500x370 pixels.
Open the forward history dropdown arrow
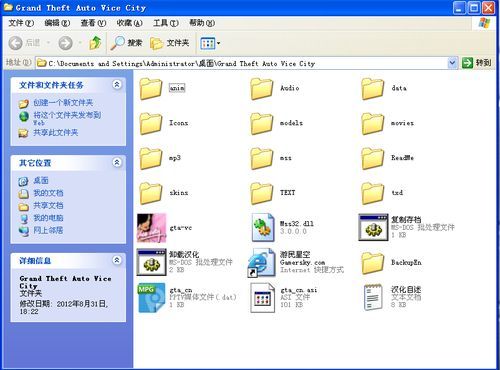pyautogui.click(x=80, y=43)
